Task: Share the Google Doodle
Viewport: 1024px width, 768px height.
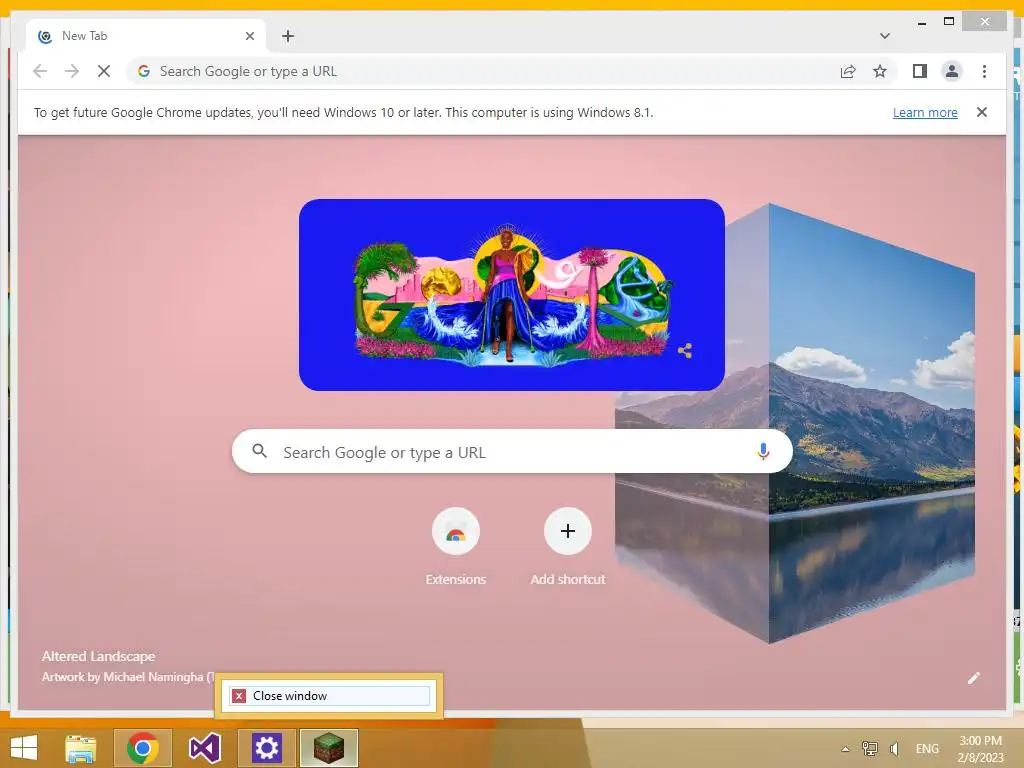Action: [684, 351]
